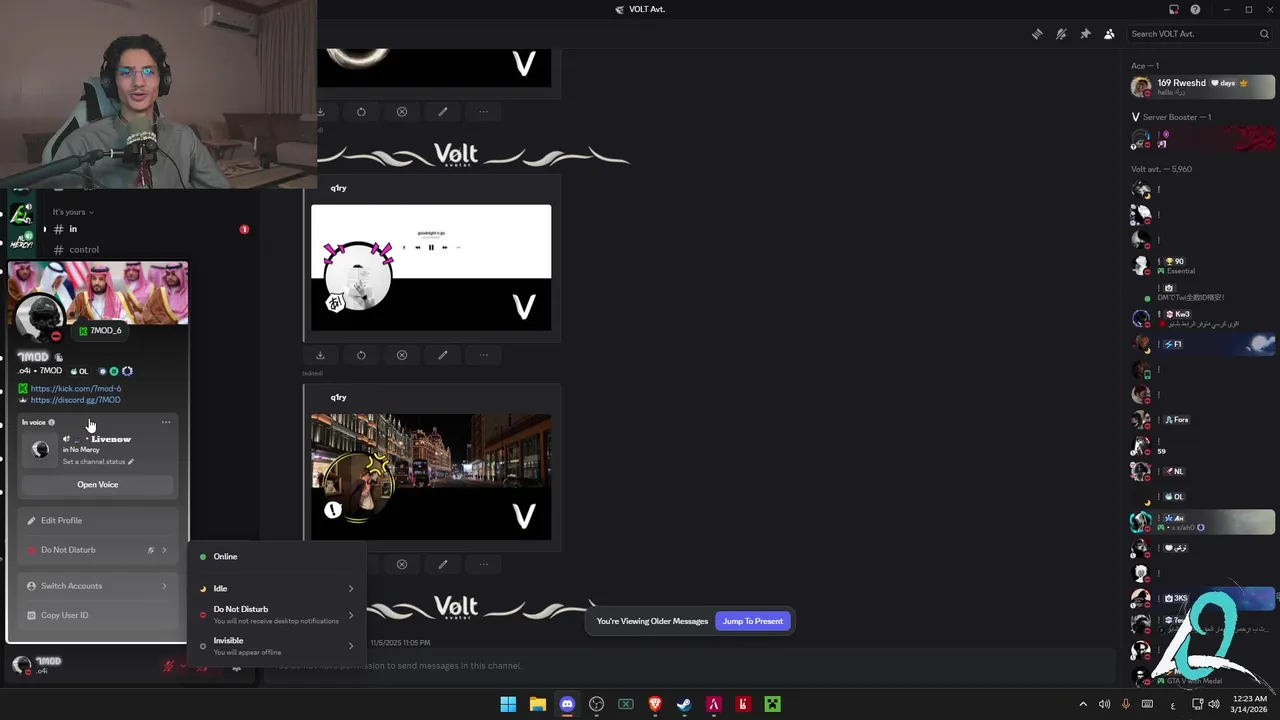1280x720 pixels.
Task: Set status to Idle
Action: (277, 589)
